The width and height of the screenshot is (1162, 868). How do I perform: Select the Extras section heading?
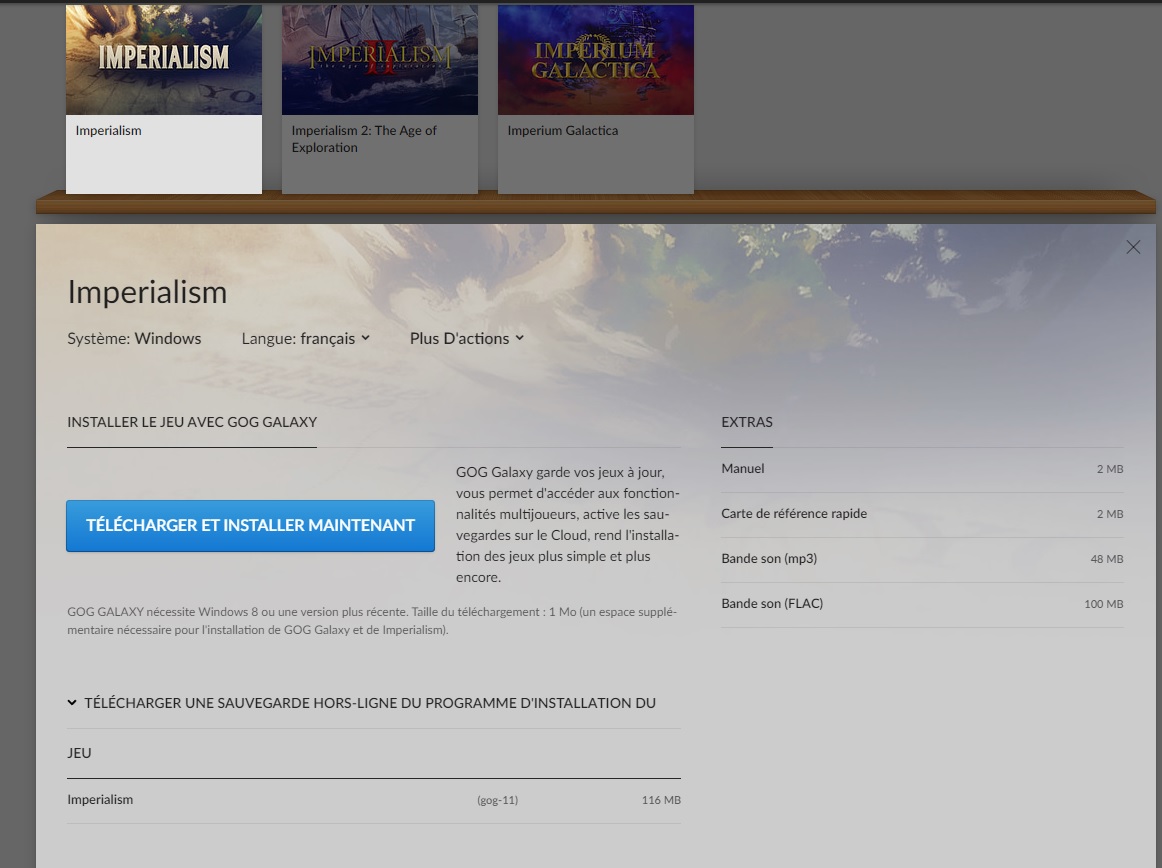tap(747, 423)
